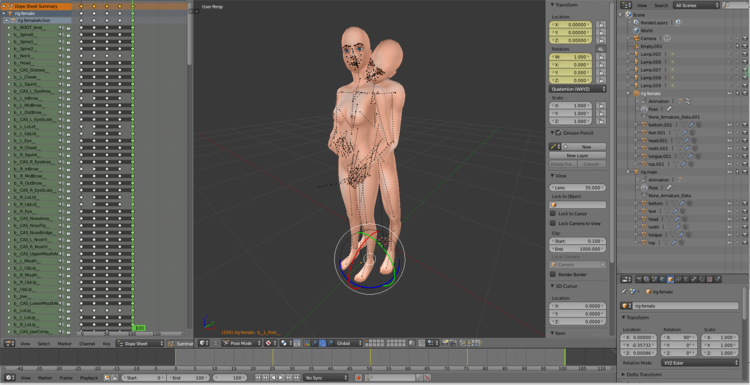
Task: Adjust the Clip End 1000.000 field
Action: pyautogui.click(x=578, y=249)
